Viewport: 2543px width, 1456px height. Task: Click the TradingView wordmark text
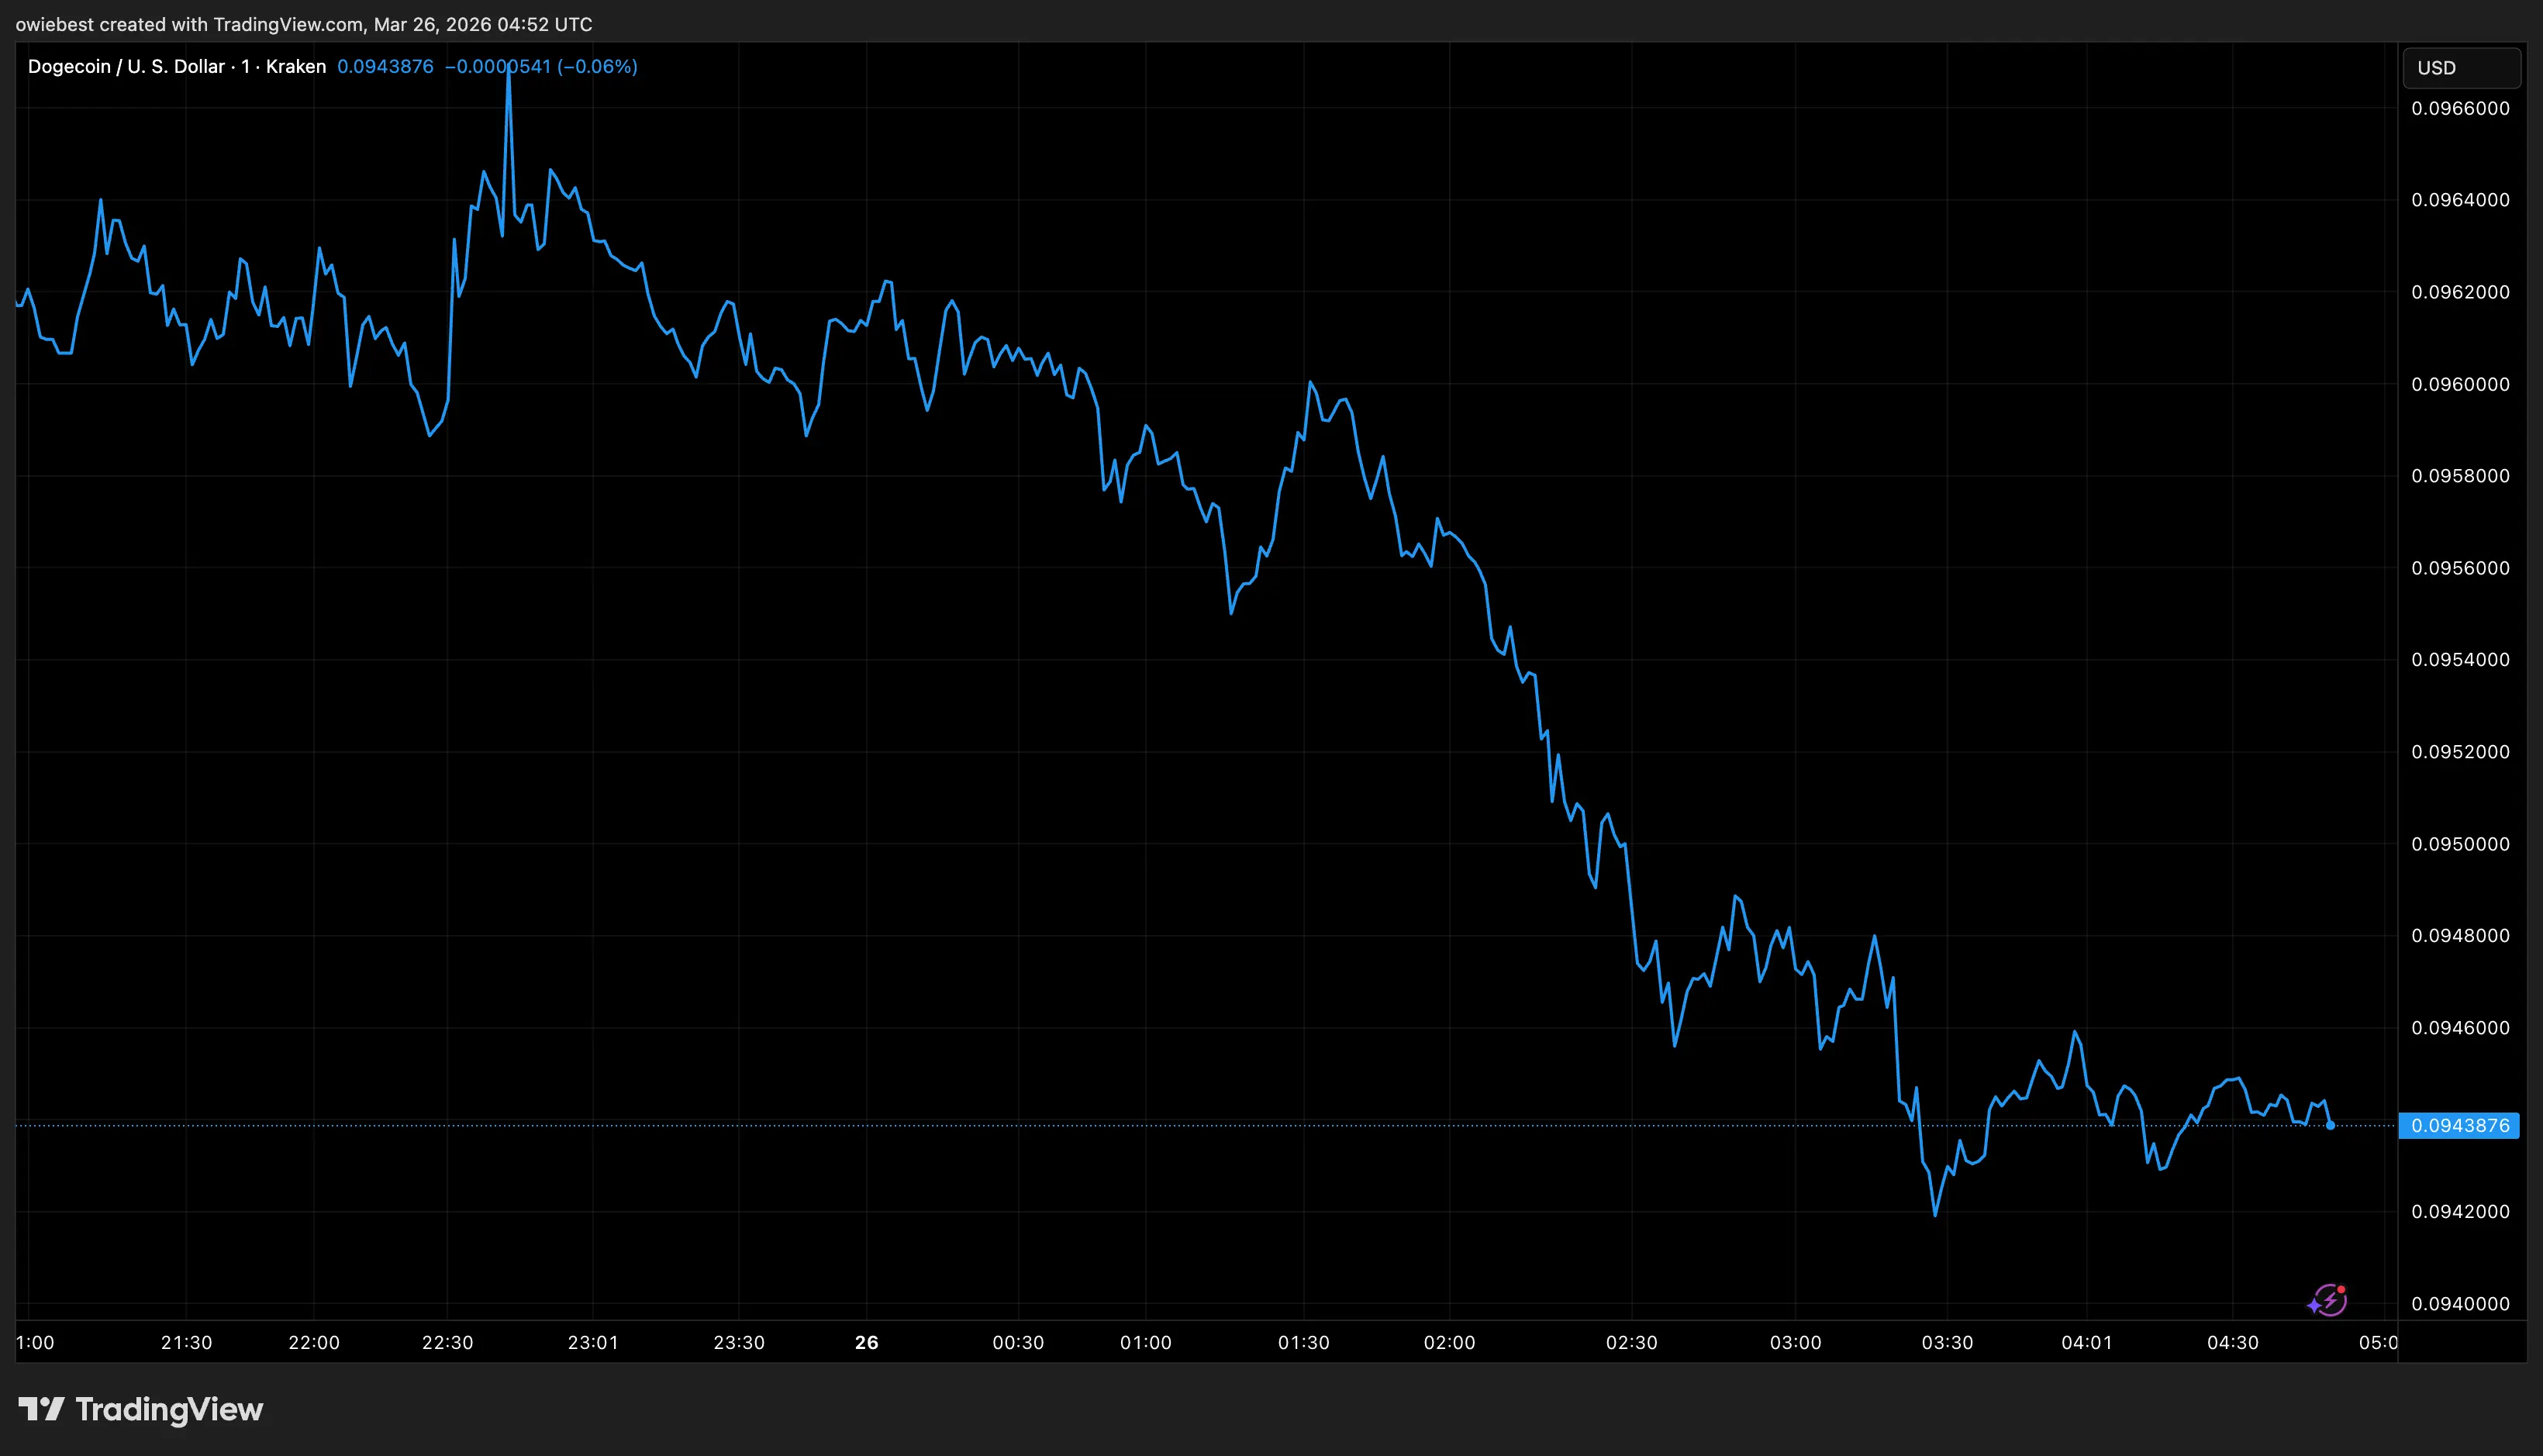[169, 1409]
